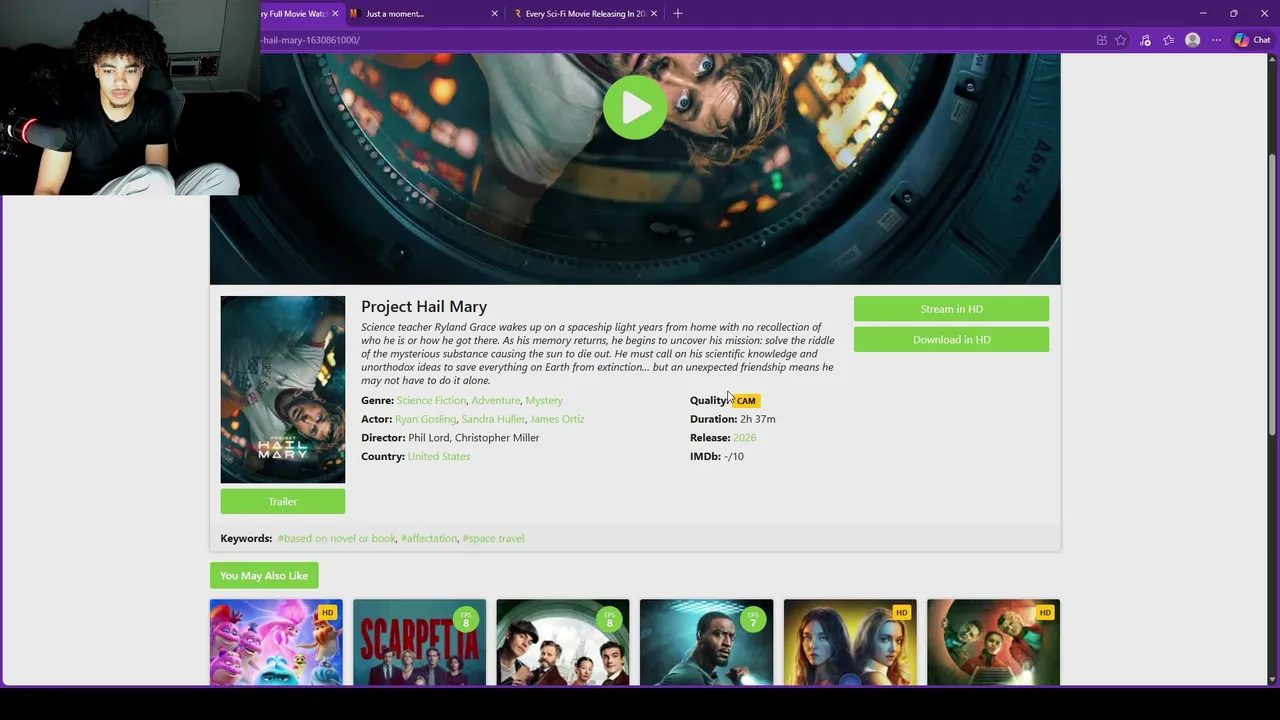Image resolution: width=1280 pixels, height=720 pixels.
Task: Open the 2026 release year link
Action: click(744, 438)
